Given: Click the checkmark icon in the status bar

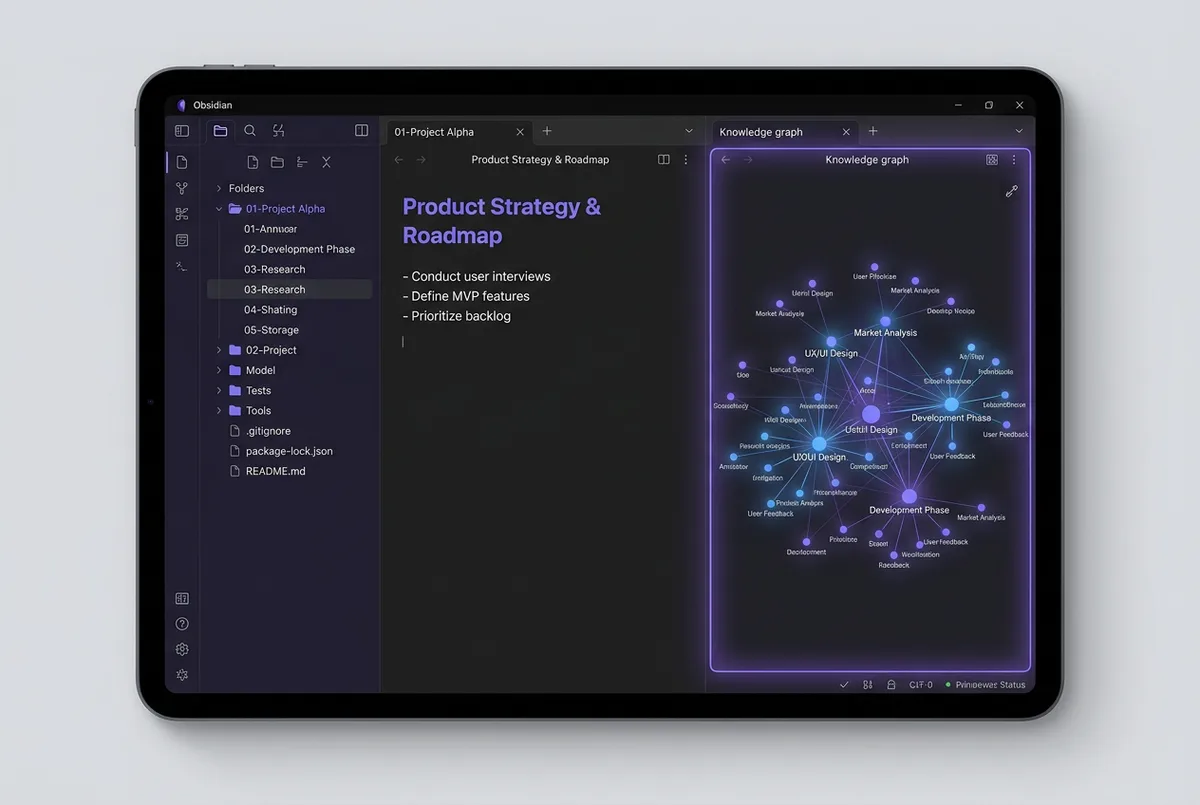Looking at the screenshot, I should click(x=844, y=685).
